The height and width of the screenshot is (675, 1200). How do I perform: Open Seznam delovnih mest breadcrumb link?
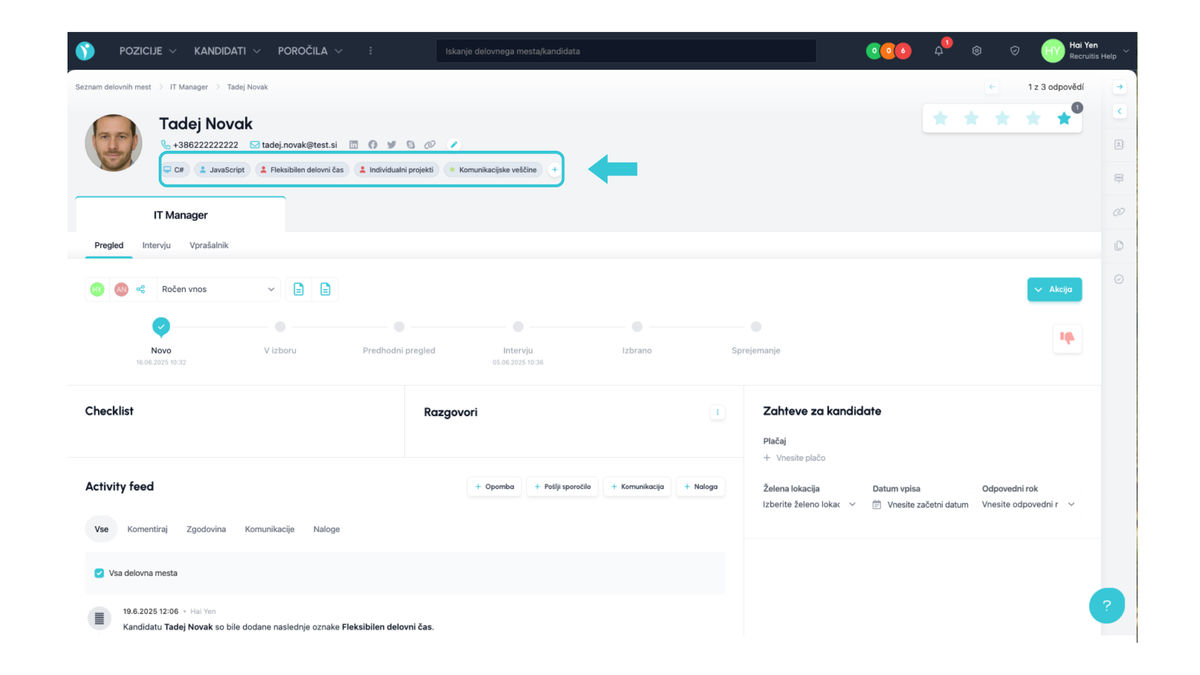pos(113,87)
